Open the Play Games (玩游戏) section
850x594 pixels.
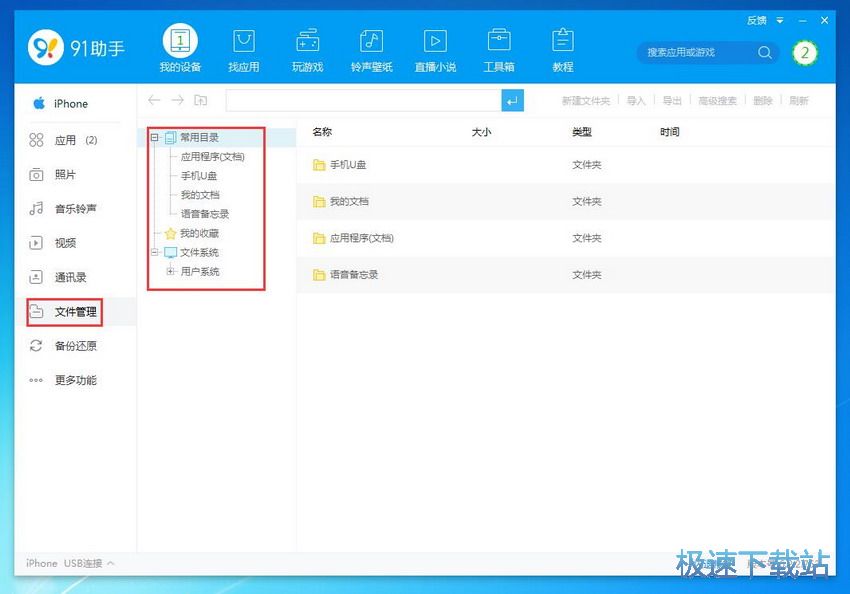307,50
